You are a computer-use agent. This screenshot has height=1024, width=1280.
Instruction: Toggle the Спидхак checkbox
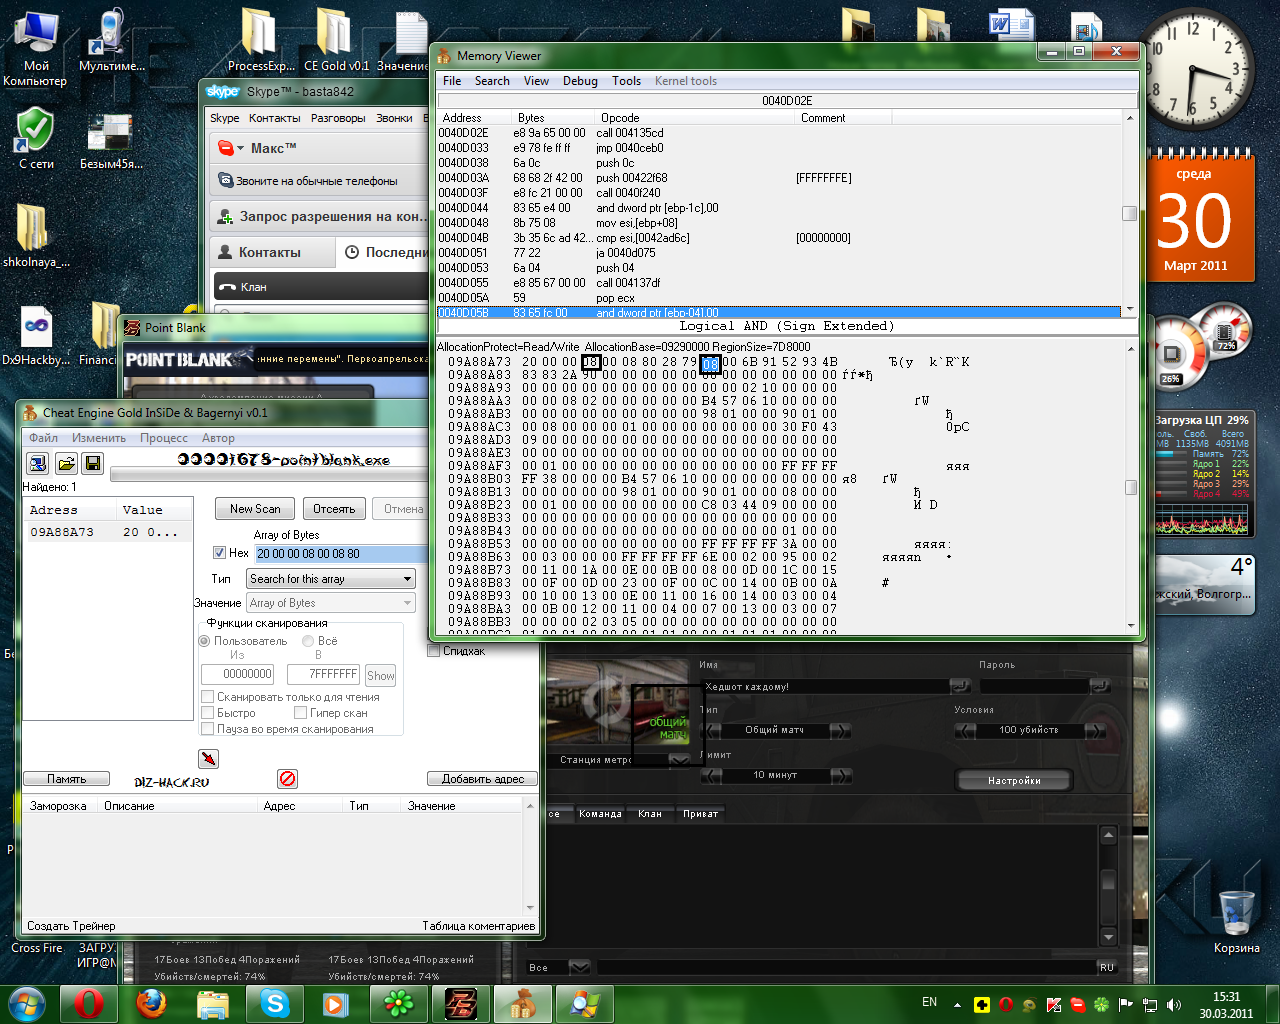433,650
